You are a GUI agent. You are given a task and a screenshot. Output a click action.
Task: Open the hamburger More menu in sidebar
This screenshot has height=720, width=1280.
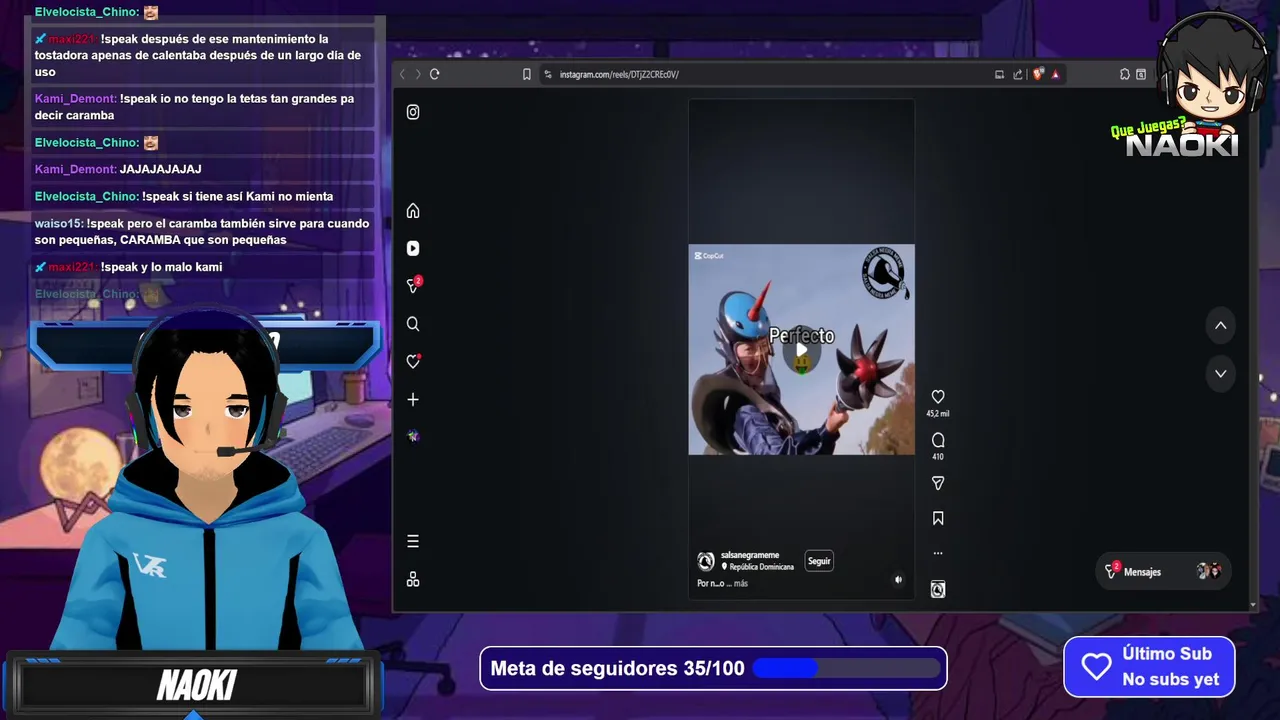(413, 541)
